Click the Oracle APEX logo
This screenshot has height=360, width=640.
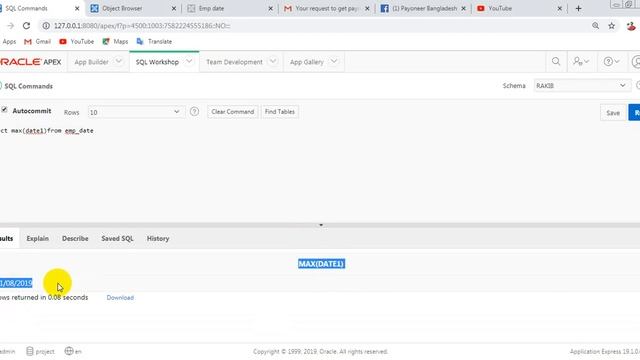31,62
